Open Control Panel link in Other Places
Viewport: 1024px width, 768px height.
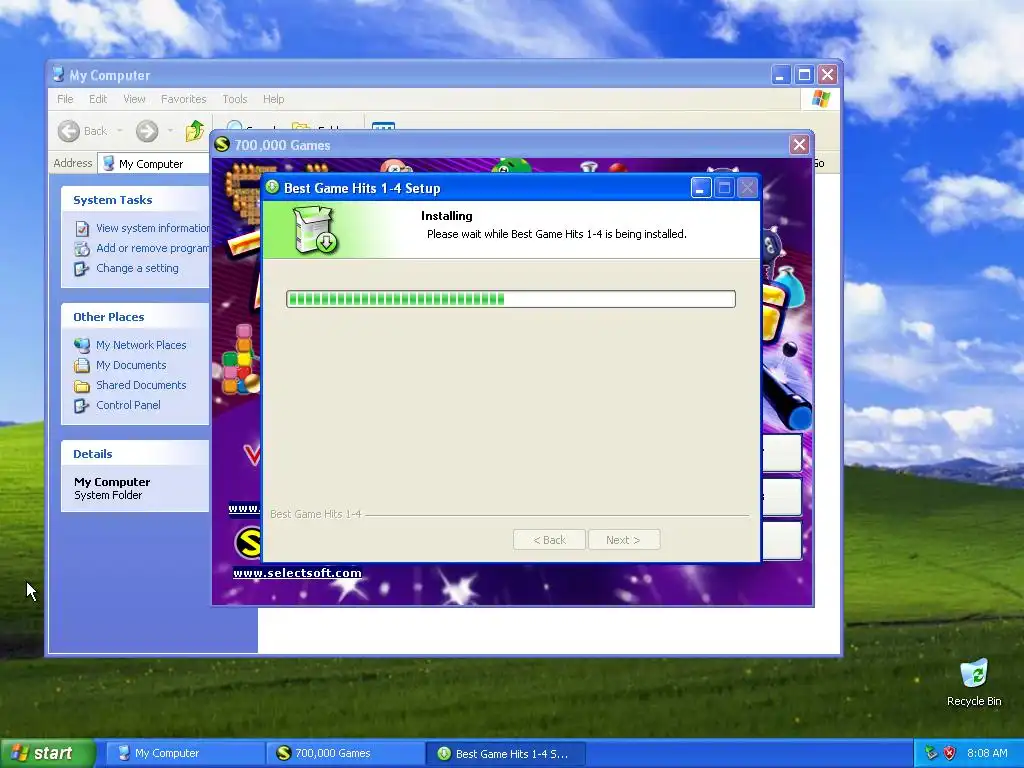(x=128, y=405)
